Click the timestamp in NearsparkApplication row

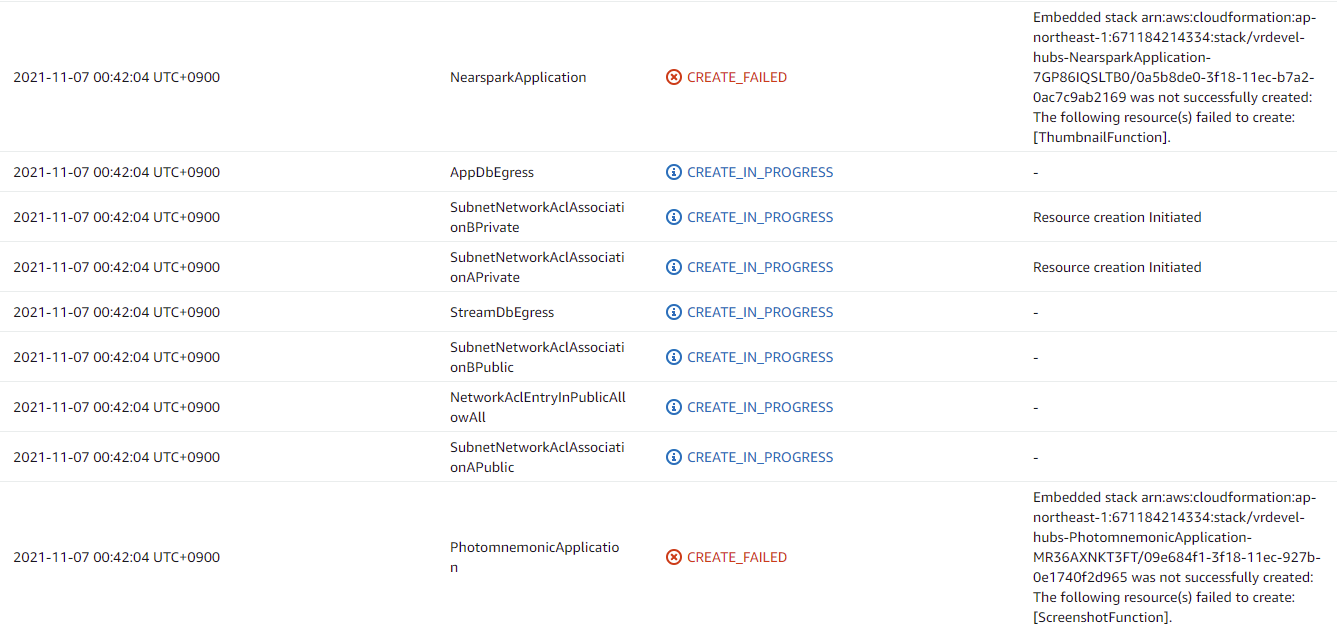(x=116, y=77)
